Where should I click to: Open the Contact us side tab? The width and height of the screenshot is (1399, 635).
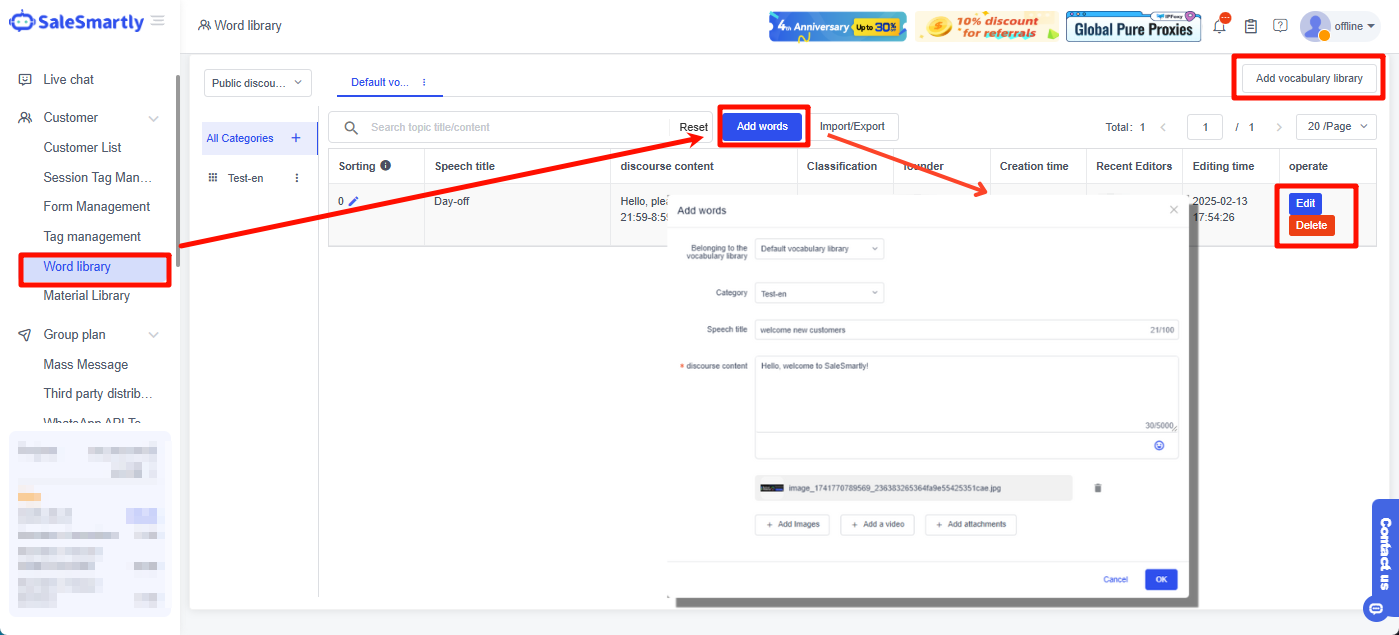pyautogui.click(x=1385, y=553)
